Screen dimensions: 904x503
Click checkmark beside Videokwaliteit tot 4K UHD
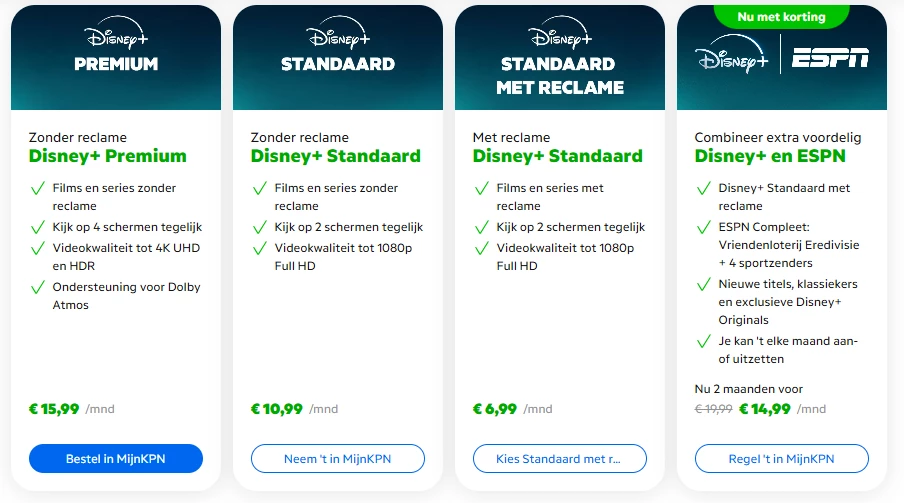38,249
